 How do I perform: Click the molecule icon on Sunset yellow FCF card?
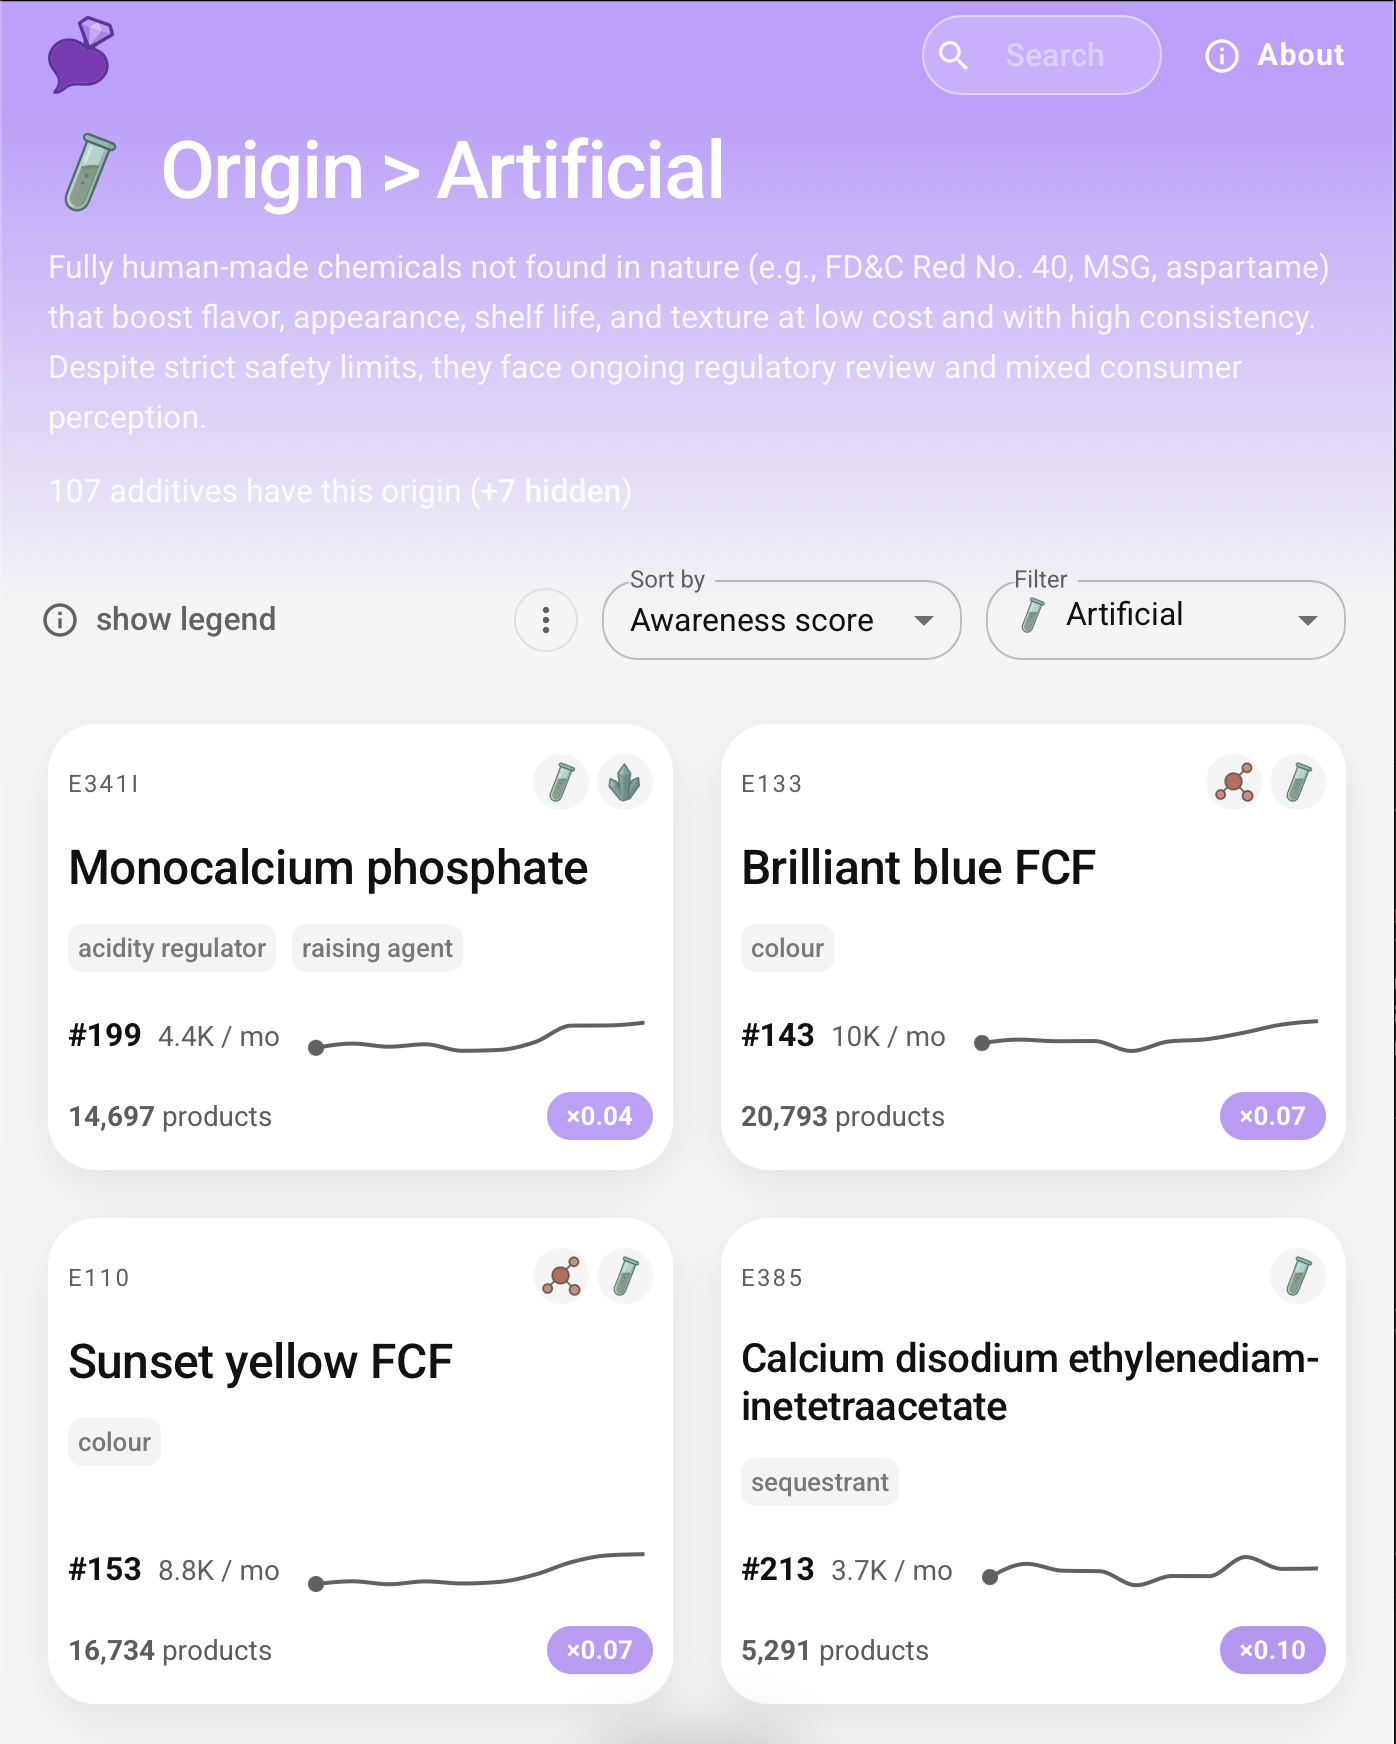[561, 1276]
